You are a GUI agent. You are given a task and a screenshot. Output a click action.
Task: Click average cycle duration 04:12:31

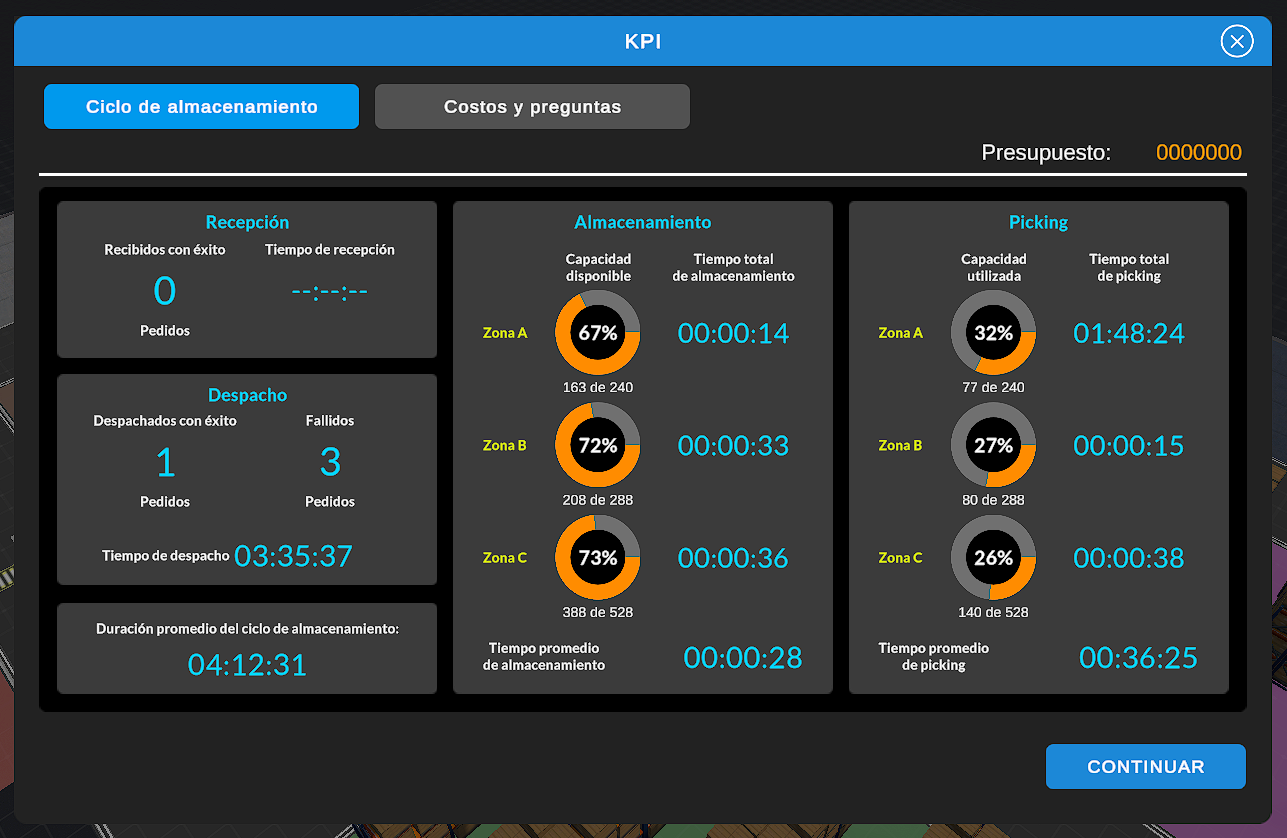click(x=247, y=665)
